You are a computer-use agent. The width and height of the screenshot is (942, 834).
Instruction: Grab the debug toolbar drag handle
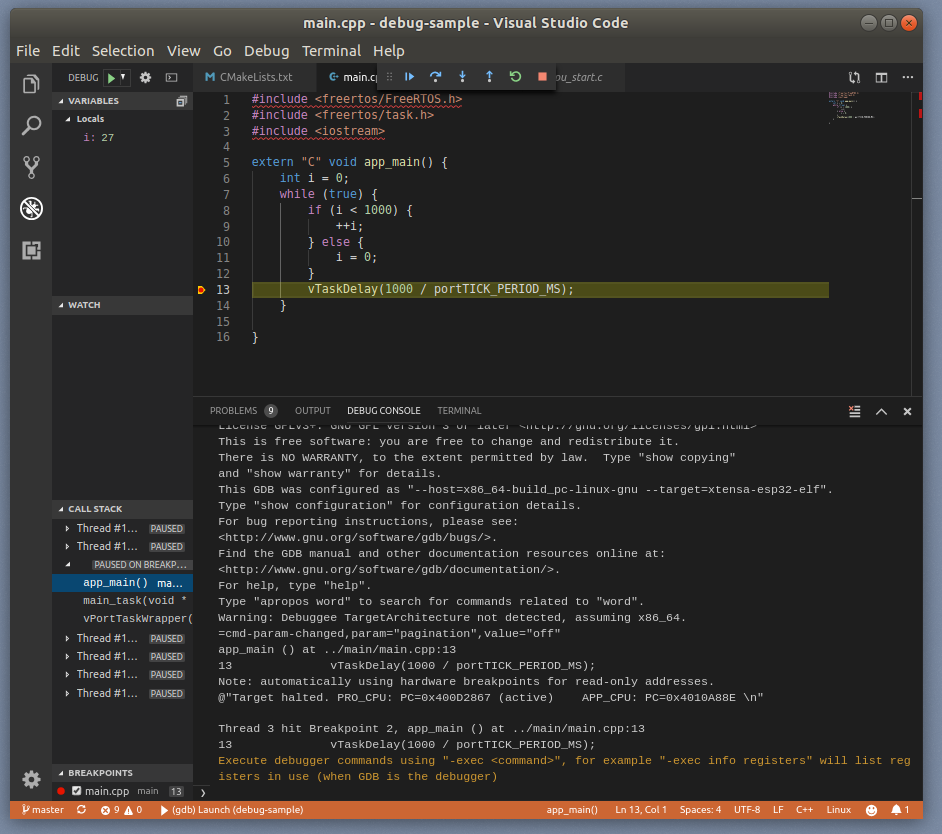tap(389, 77)
